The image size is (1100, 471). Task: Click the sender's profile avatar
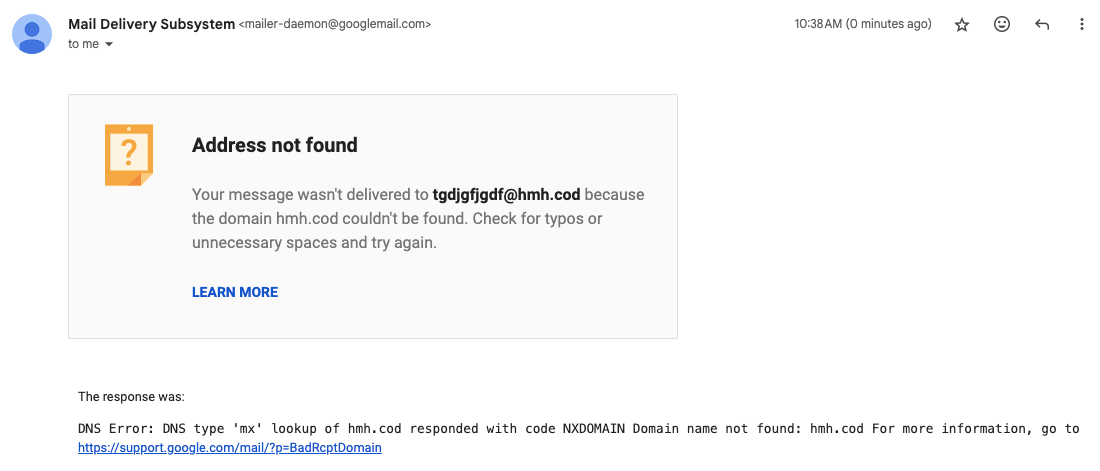32,34
